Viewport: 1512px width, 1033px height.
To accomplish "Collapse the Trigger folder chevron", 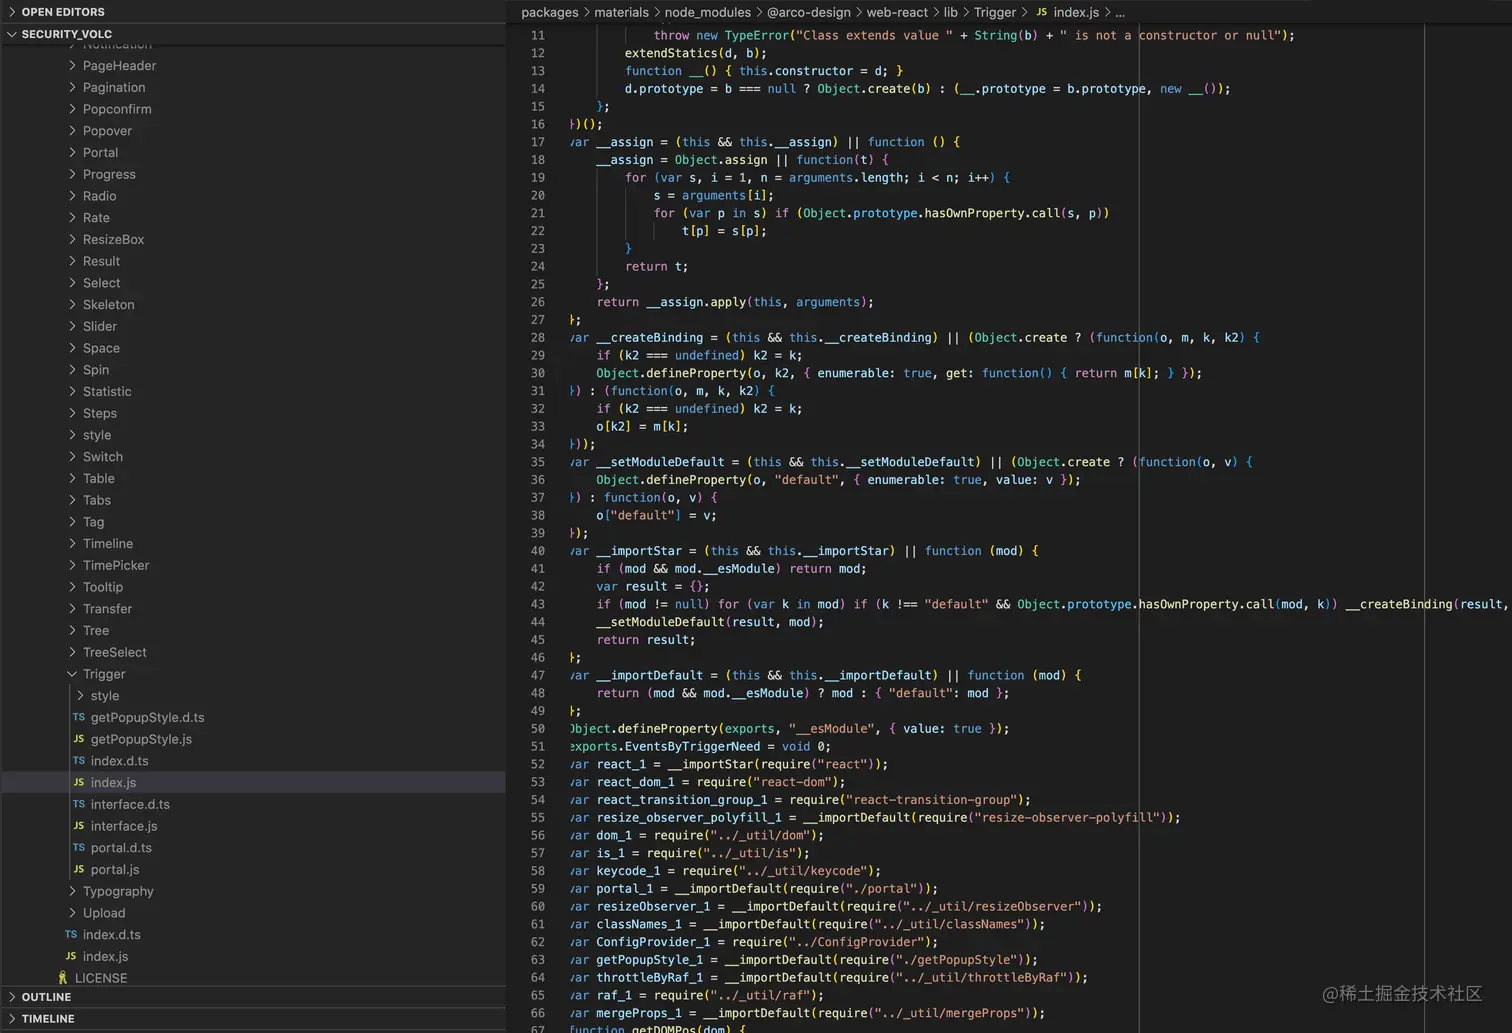I will [x=72, y=674].
